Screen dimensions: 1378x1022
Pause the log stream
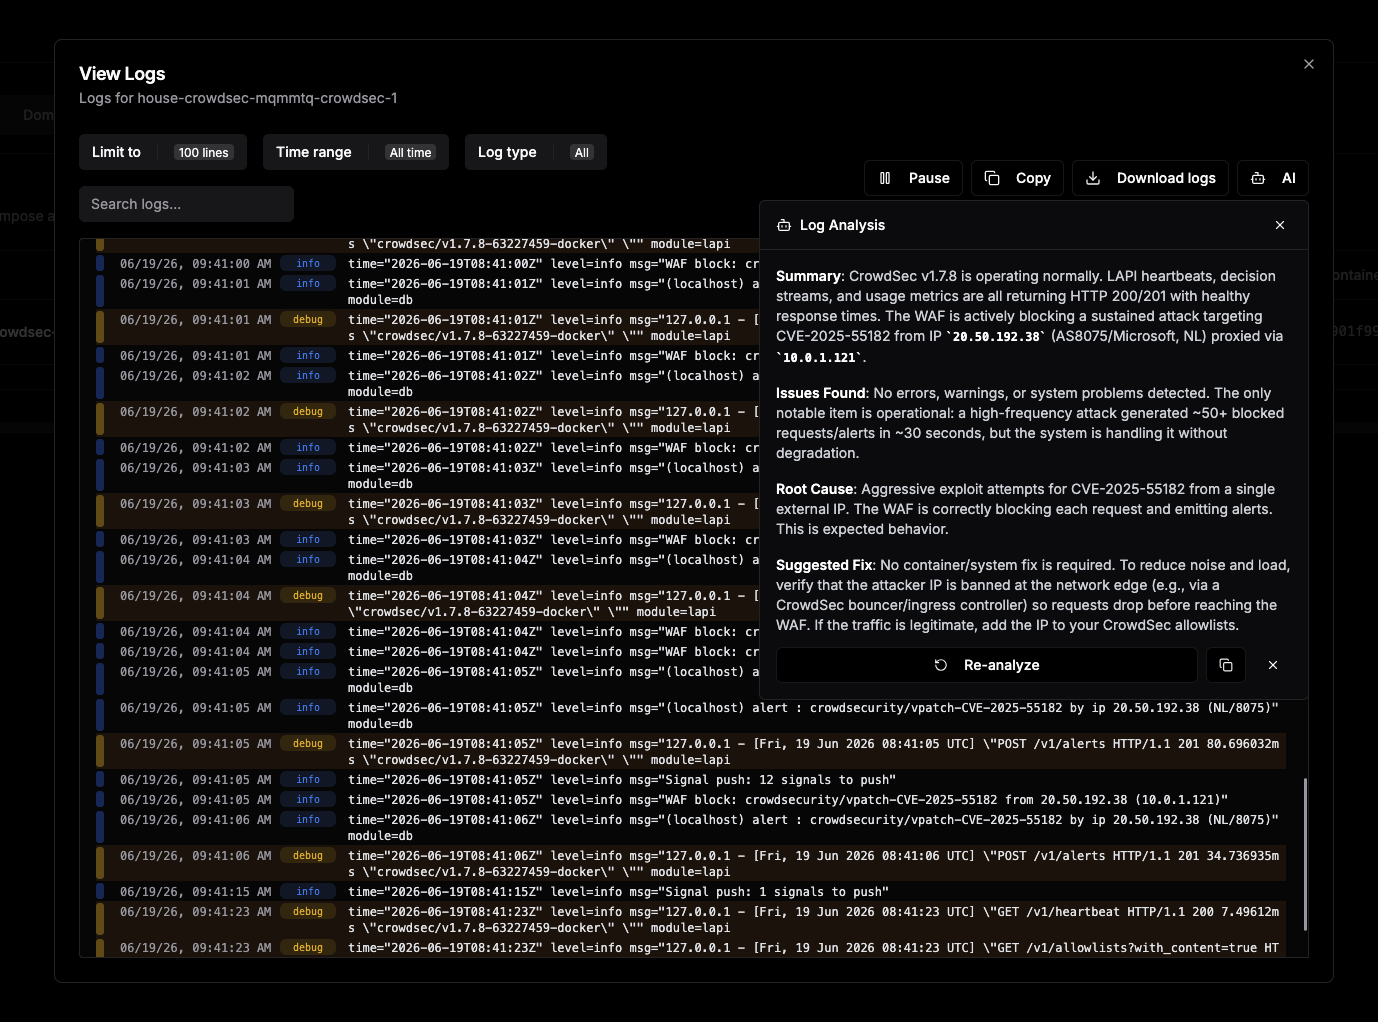pyautogui.click(x=914, y=178)
